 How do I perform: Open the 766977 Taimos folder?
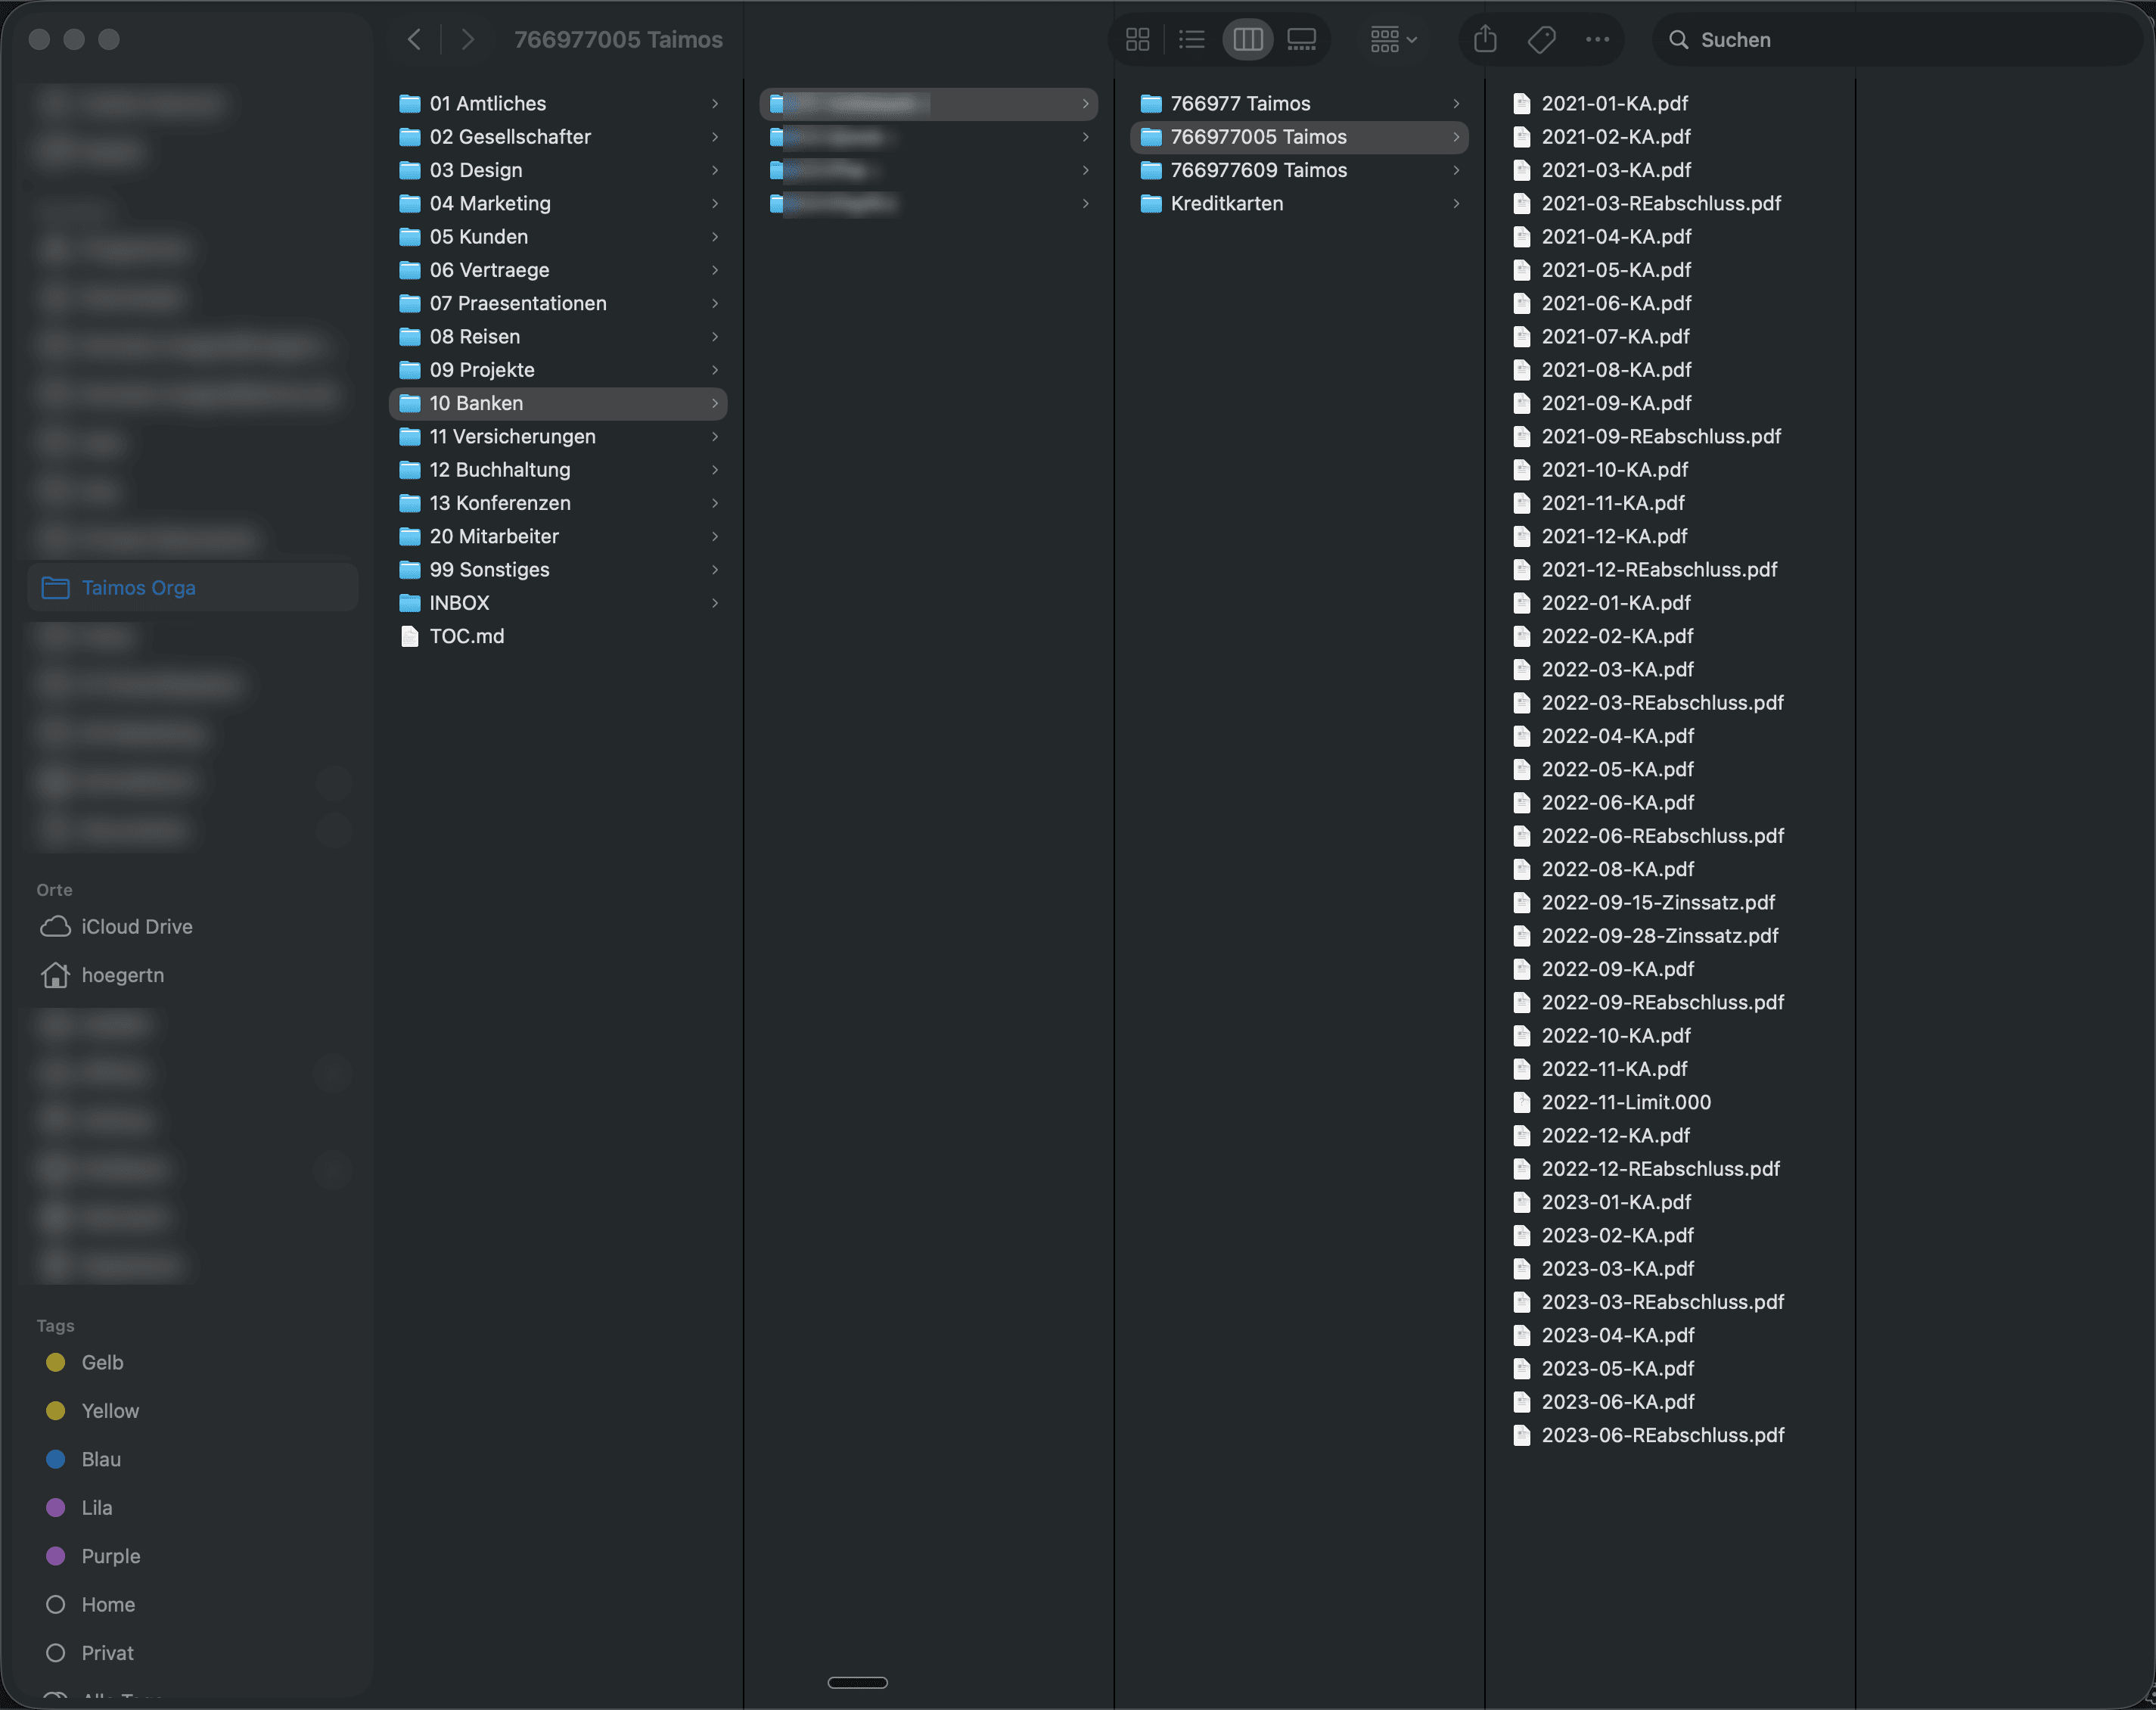point(1299,103)
